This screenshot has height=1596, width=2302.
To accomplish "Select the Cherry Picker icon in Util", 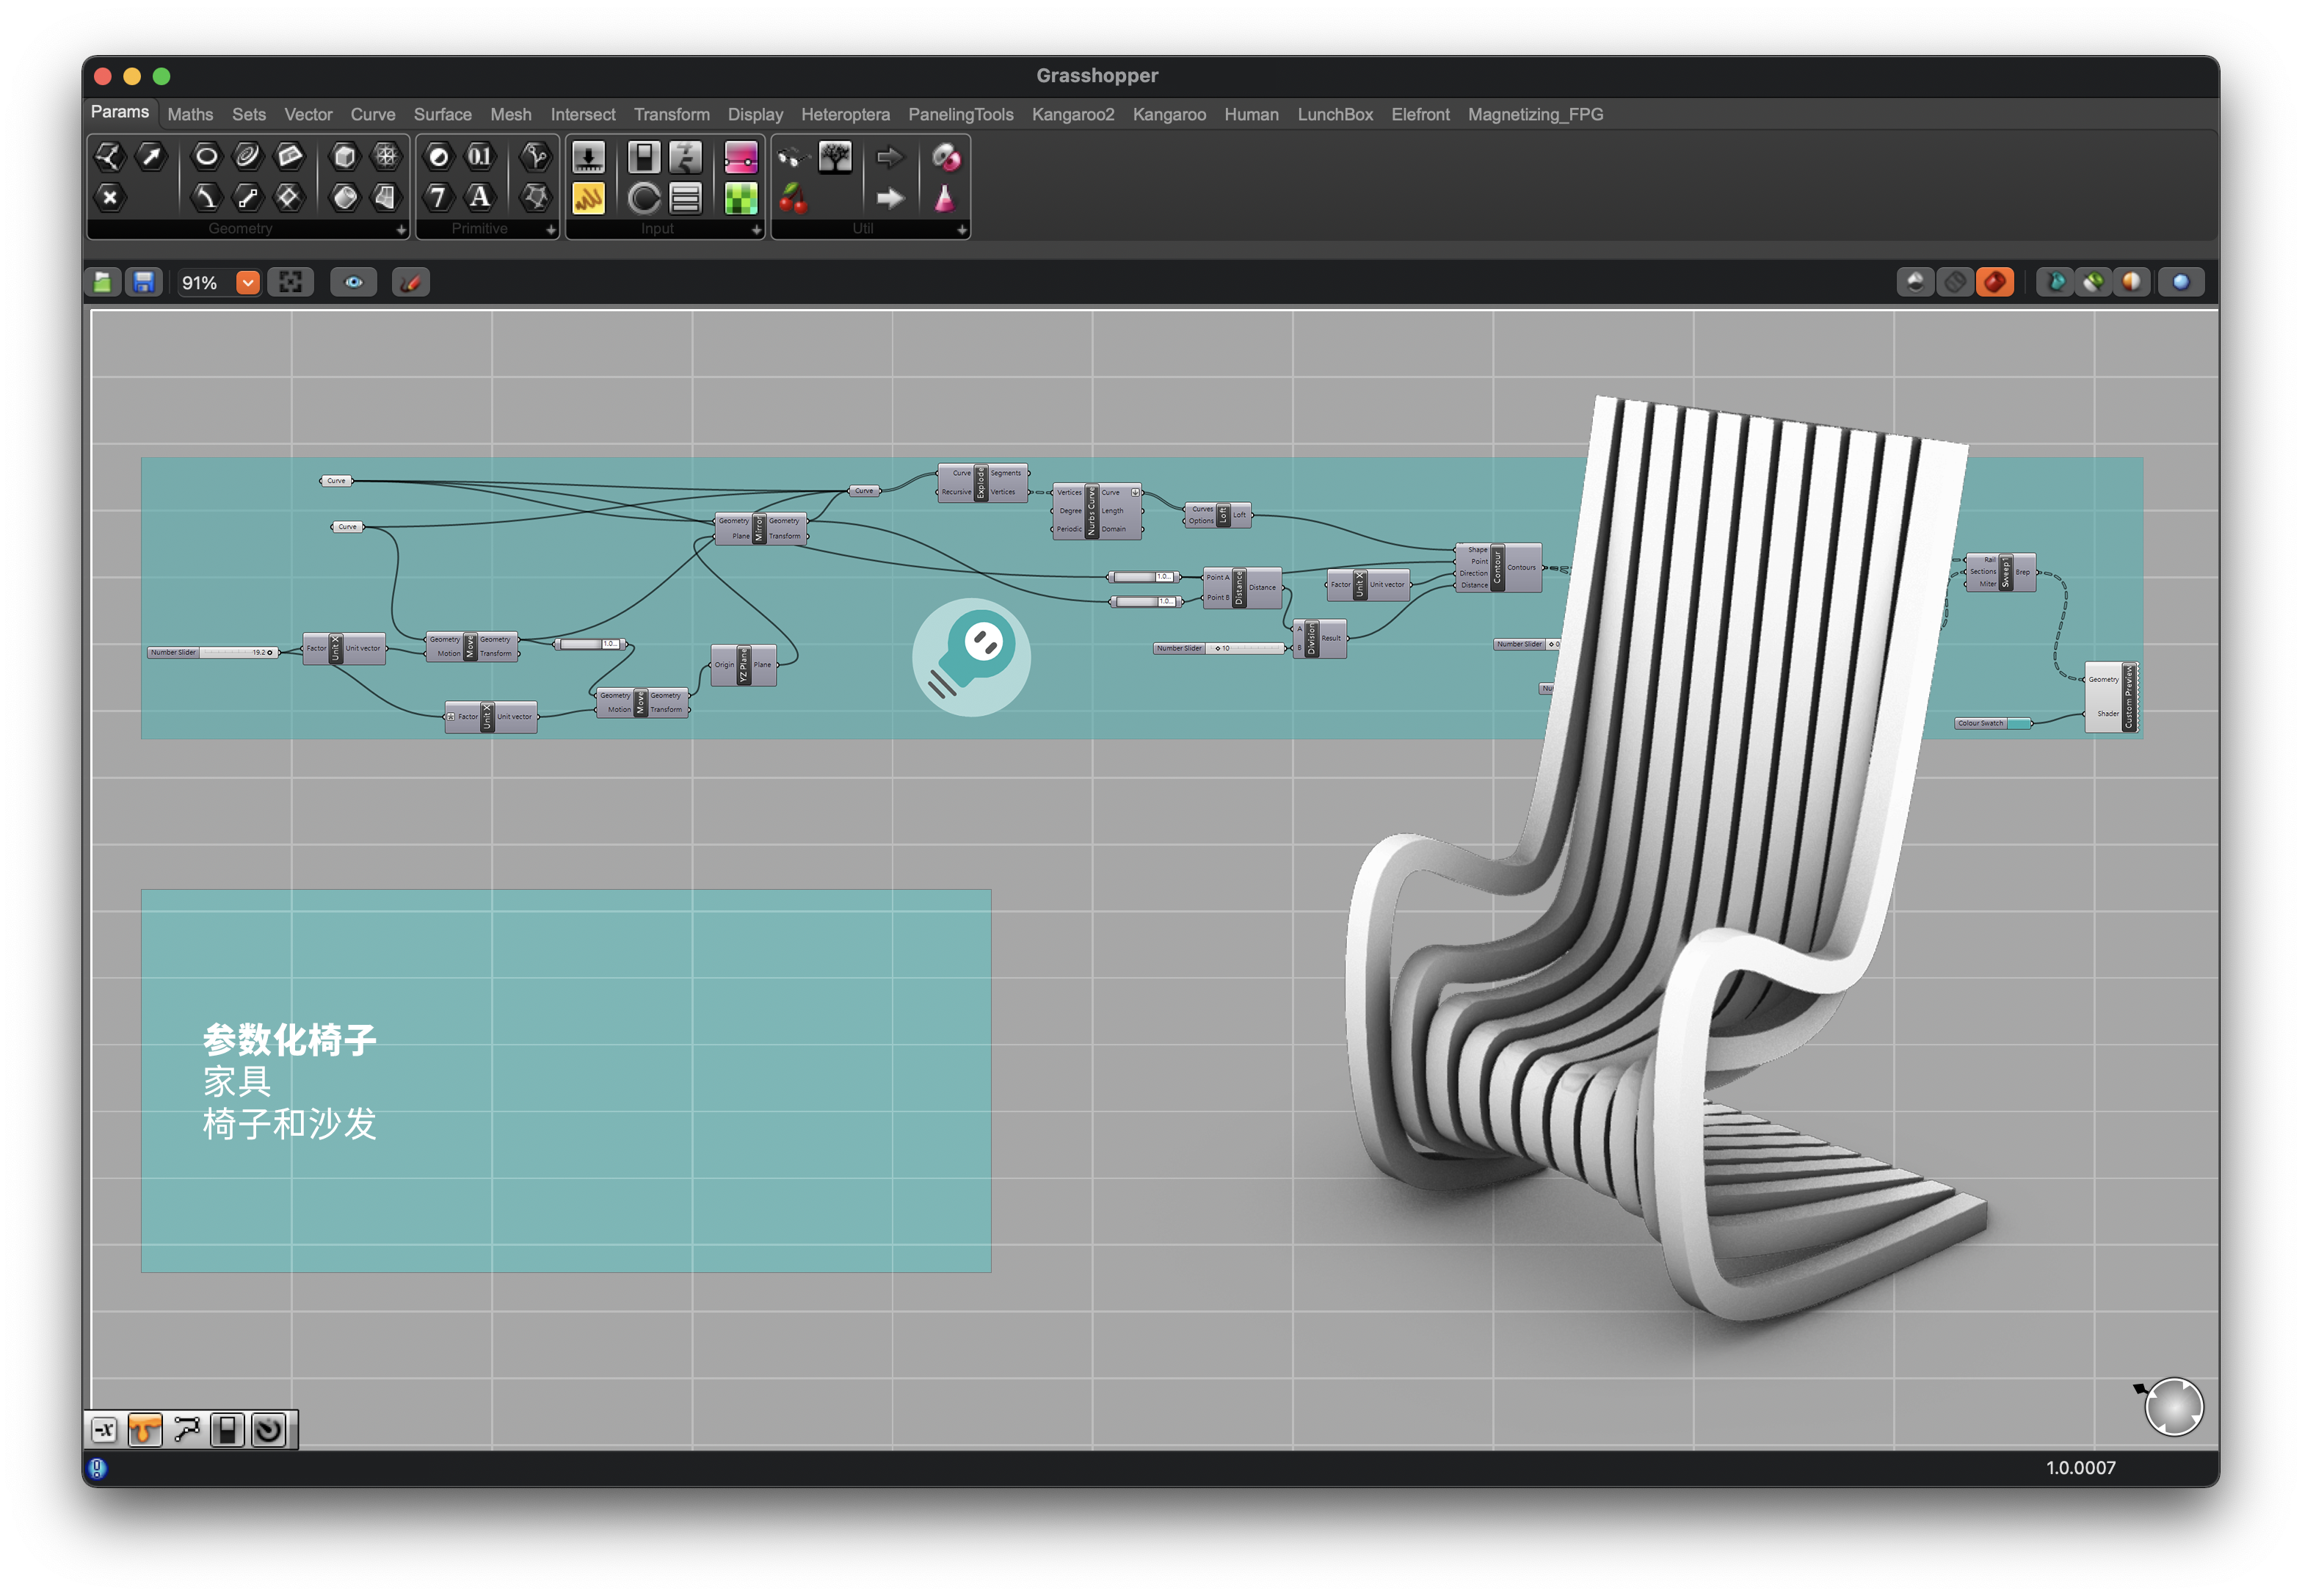I will [793, 198].
